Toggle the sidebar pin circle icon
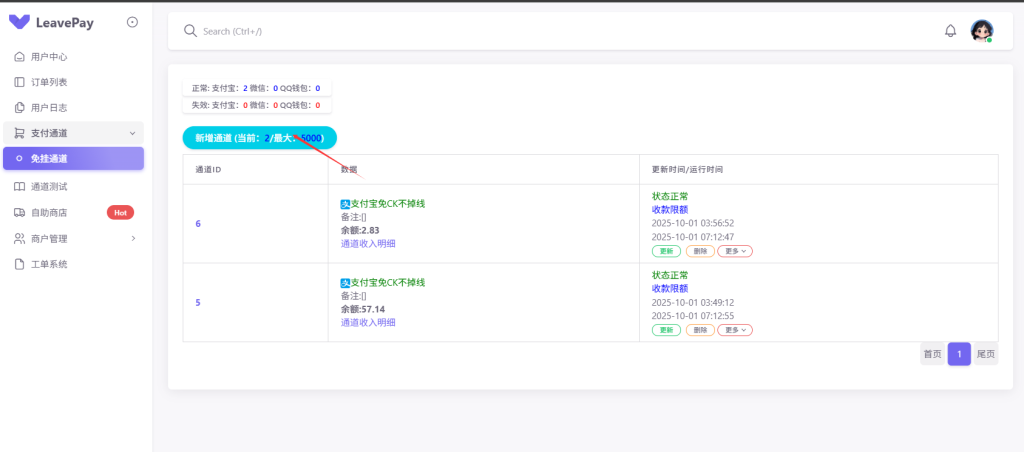The height and width of the screenshot is (452, 1024). coord(133,22)
